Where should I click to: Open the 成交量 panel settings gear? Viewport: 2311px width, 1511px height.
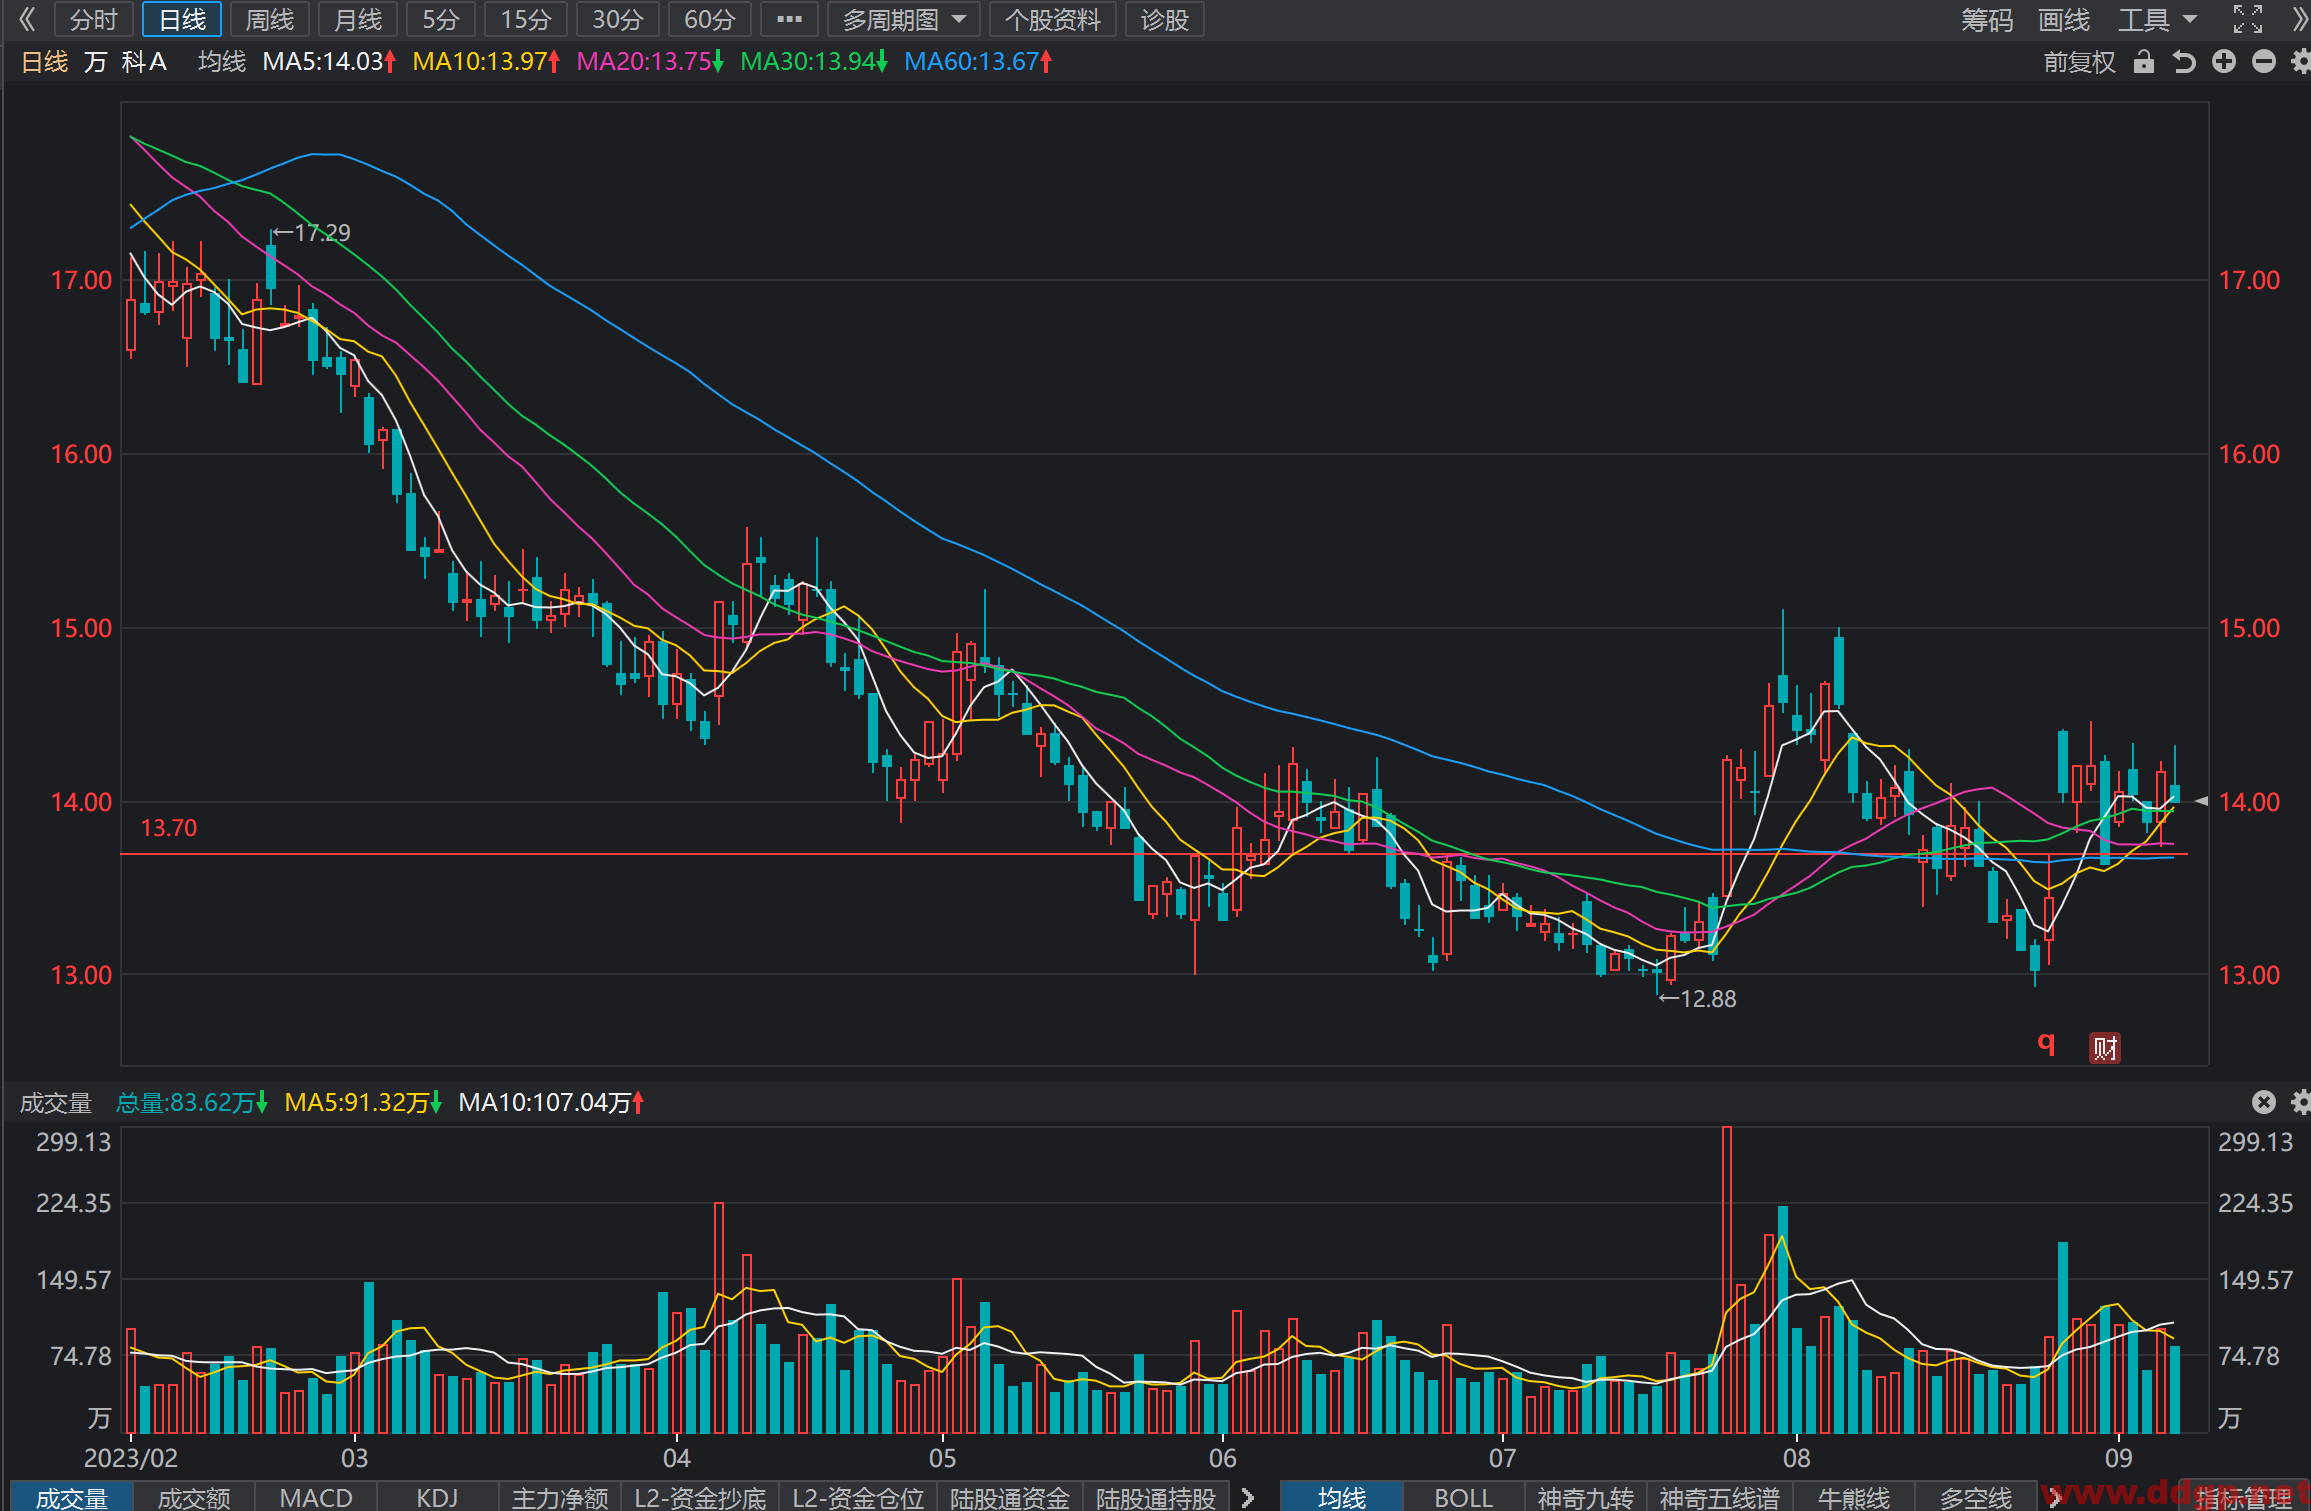(x=2301, y=1102)
